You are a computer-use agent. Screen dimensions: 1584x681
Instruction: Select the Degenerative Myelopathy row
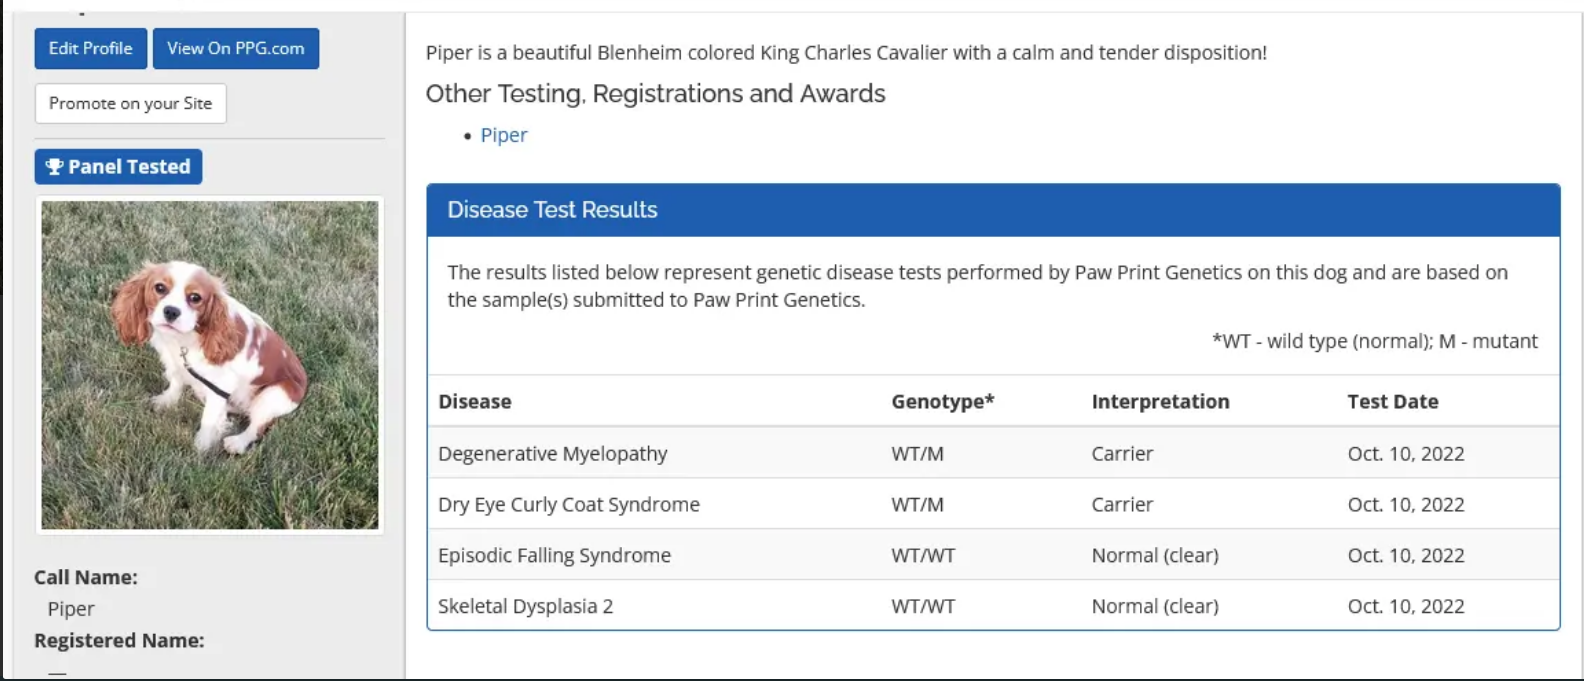[x=552, y=454]
